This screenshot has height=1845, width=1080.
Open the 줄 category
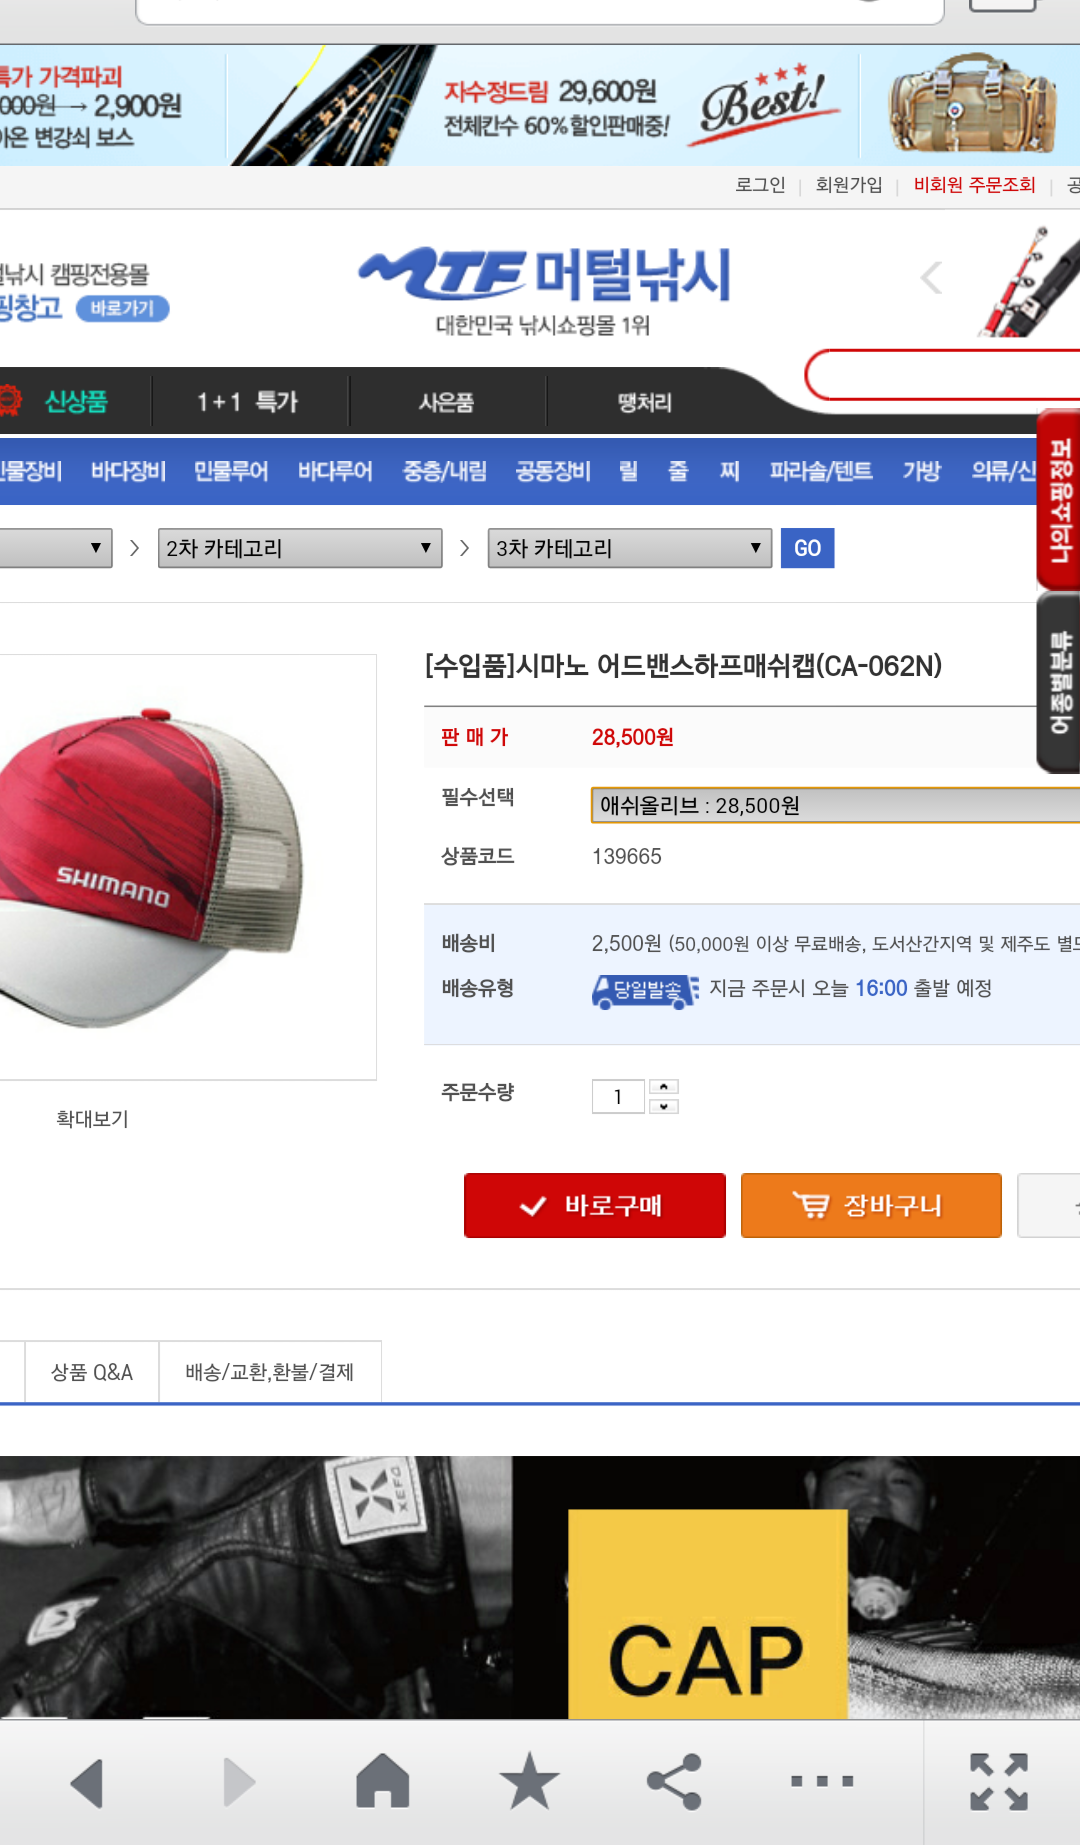[x=678, y=471]
